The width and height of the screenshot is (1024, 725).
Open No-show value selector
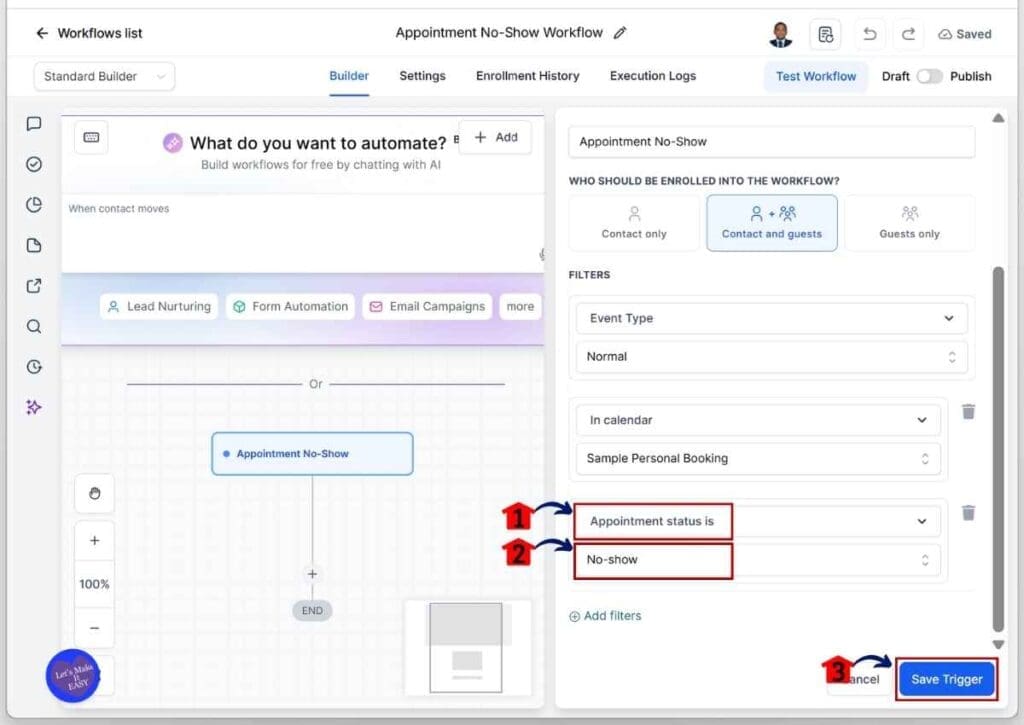[758, 560]
